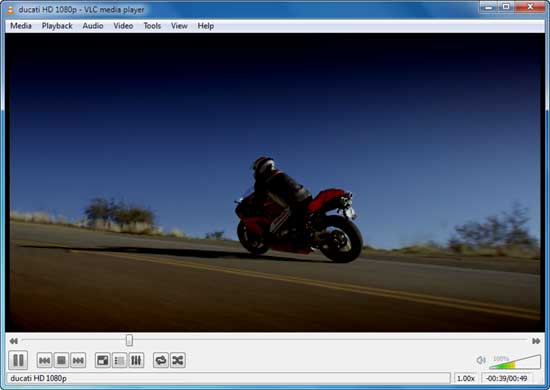Click the 1.00x playback speed indicator
550x390 pixels.
point(466,378)
